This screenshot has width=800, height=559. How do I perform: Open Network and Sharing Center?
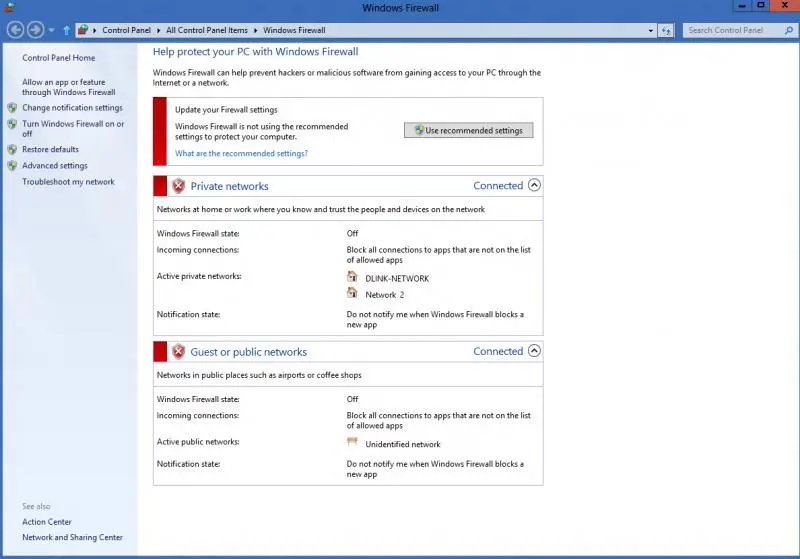(x=72, y=537)
